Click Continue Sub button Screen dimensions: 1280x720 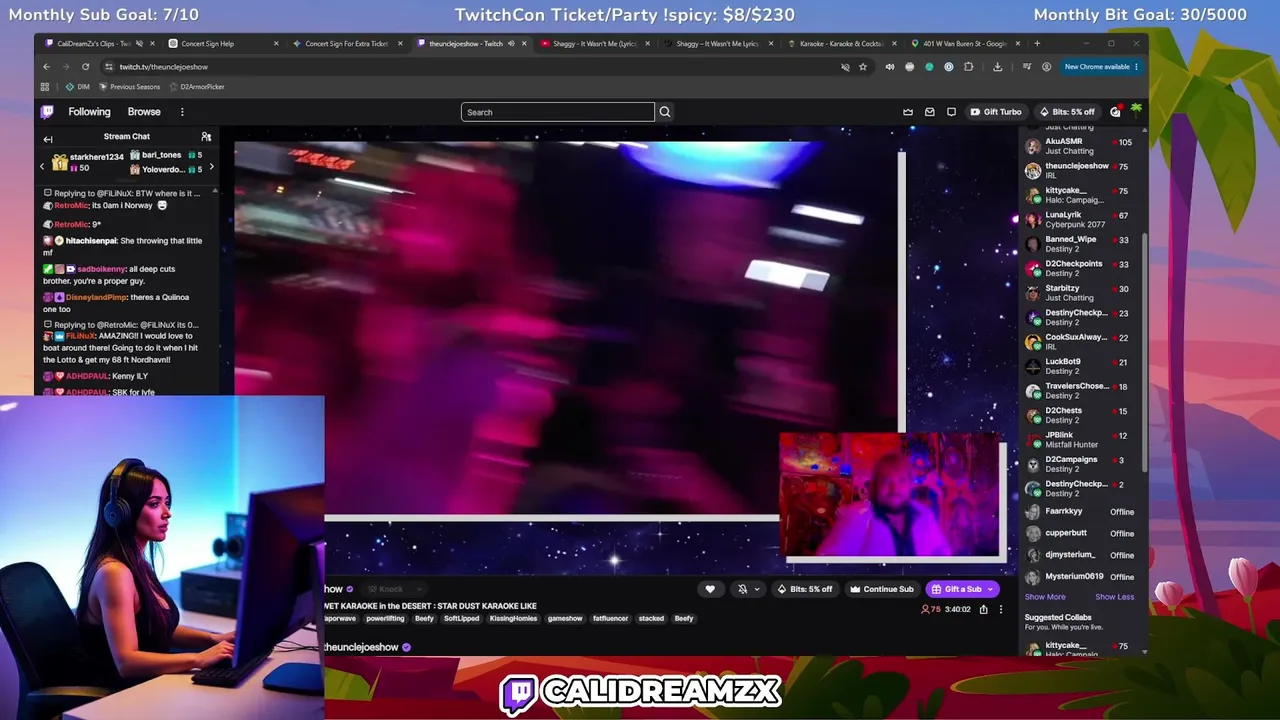click(x=881, y=589)
